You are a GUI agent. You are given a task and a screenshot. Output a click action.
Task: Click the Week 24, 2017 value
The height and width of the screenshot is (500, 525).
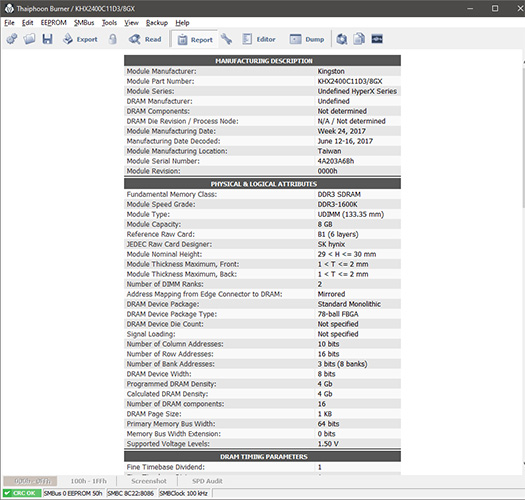click(x=342, y=131)
